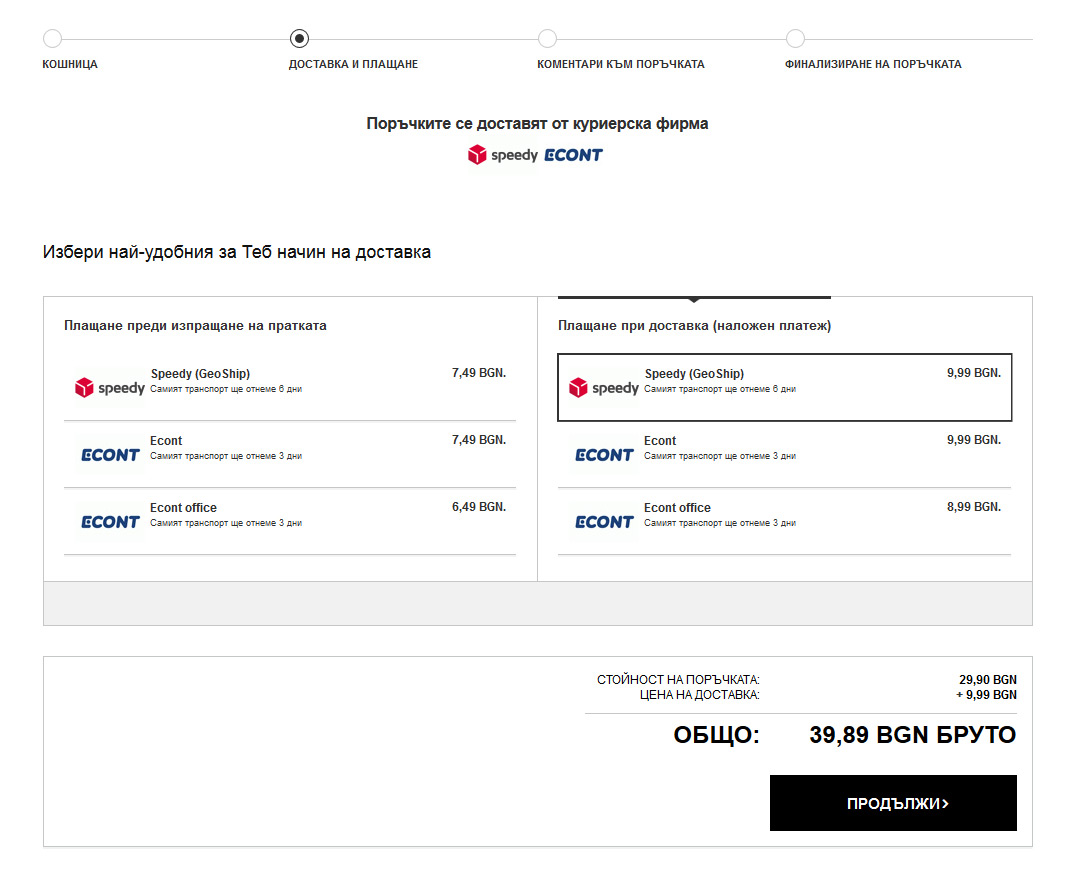
Task: Click the Плащане преди изпращане на пратката heading
Action: [195, 326]
